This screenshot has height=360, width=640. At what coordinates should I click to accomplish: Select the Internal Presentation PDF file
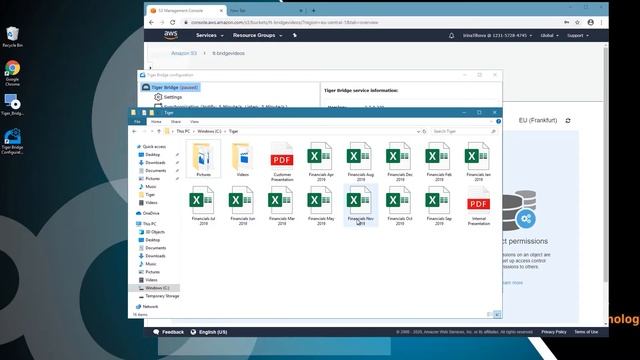[x=478, y=205]
